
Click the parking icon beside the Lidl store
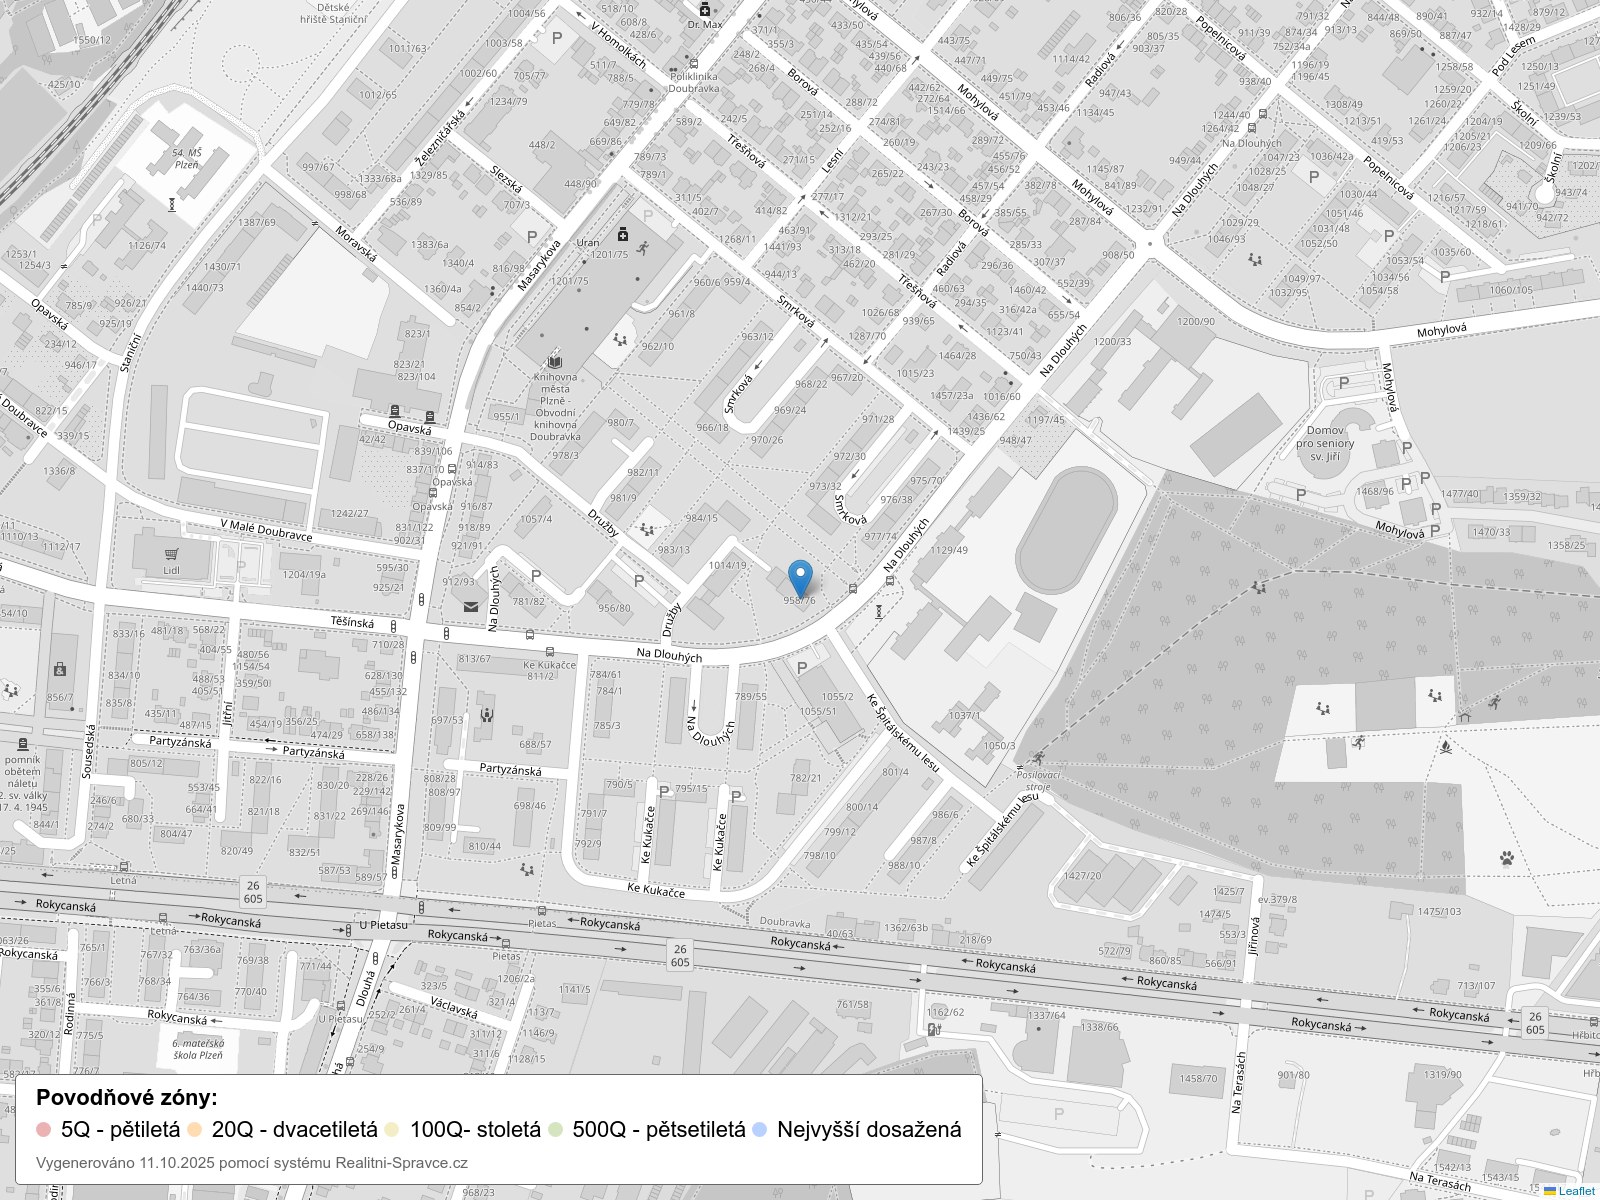(x=241, y=566)
